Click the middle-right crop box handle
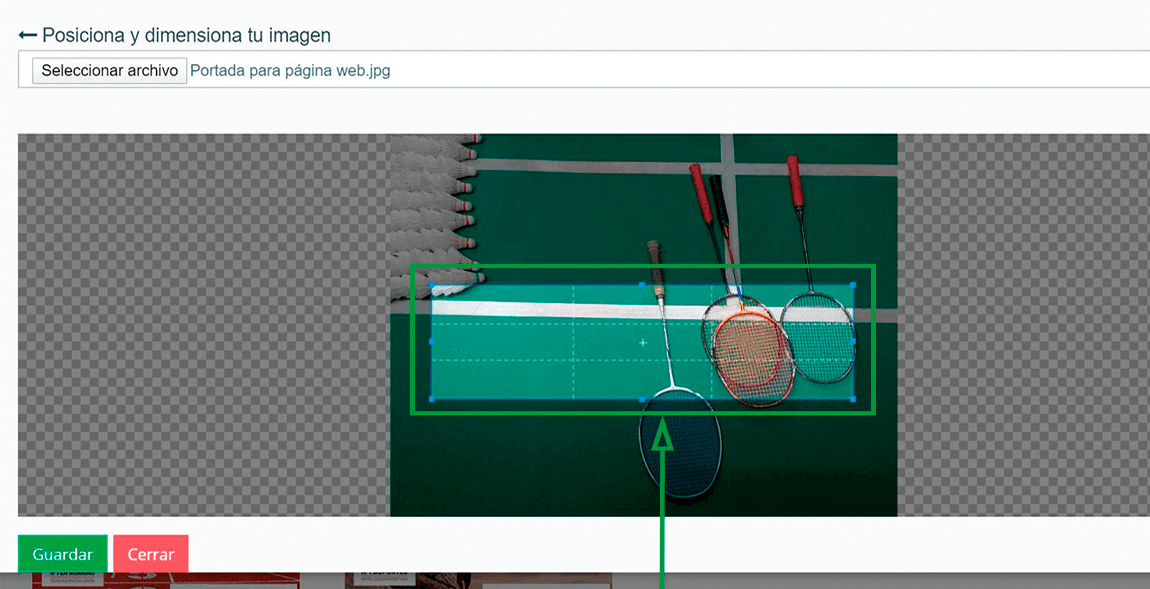Image resolution: width=1150 pixels, height=589 pixels. [x=852, y=342]
